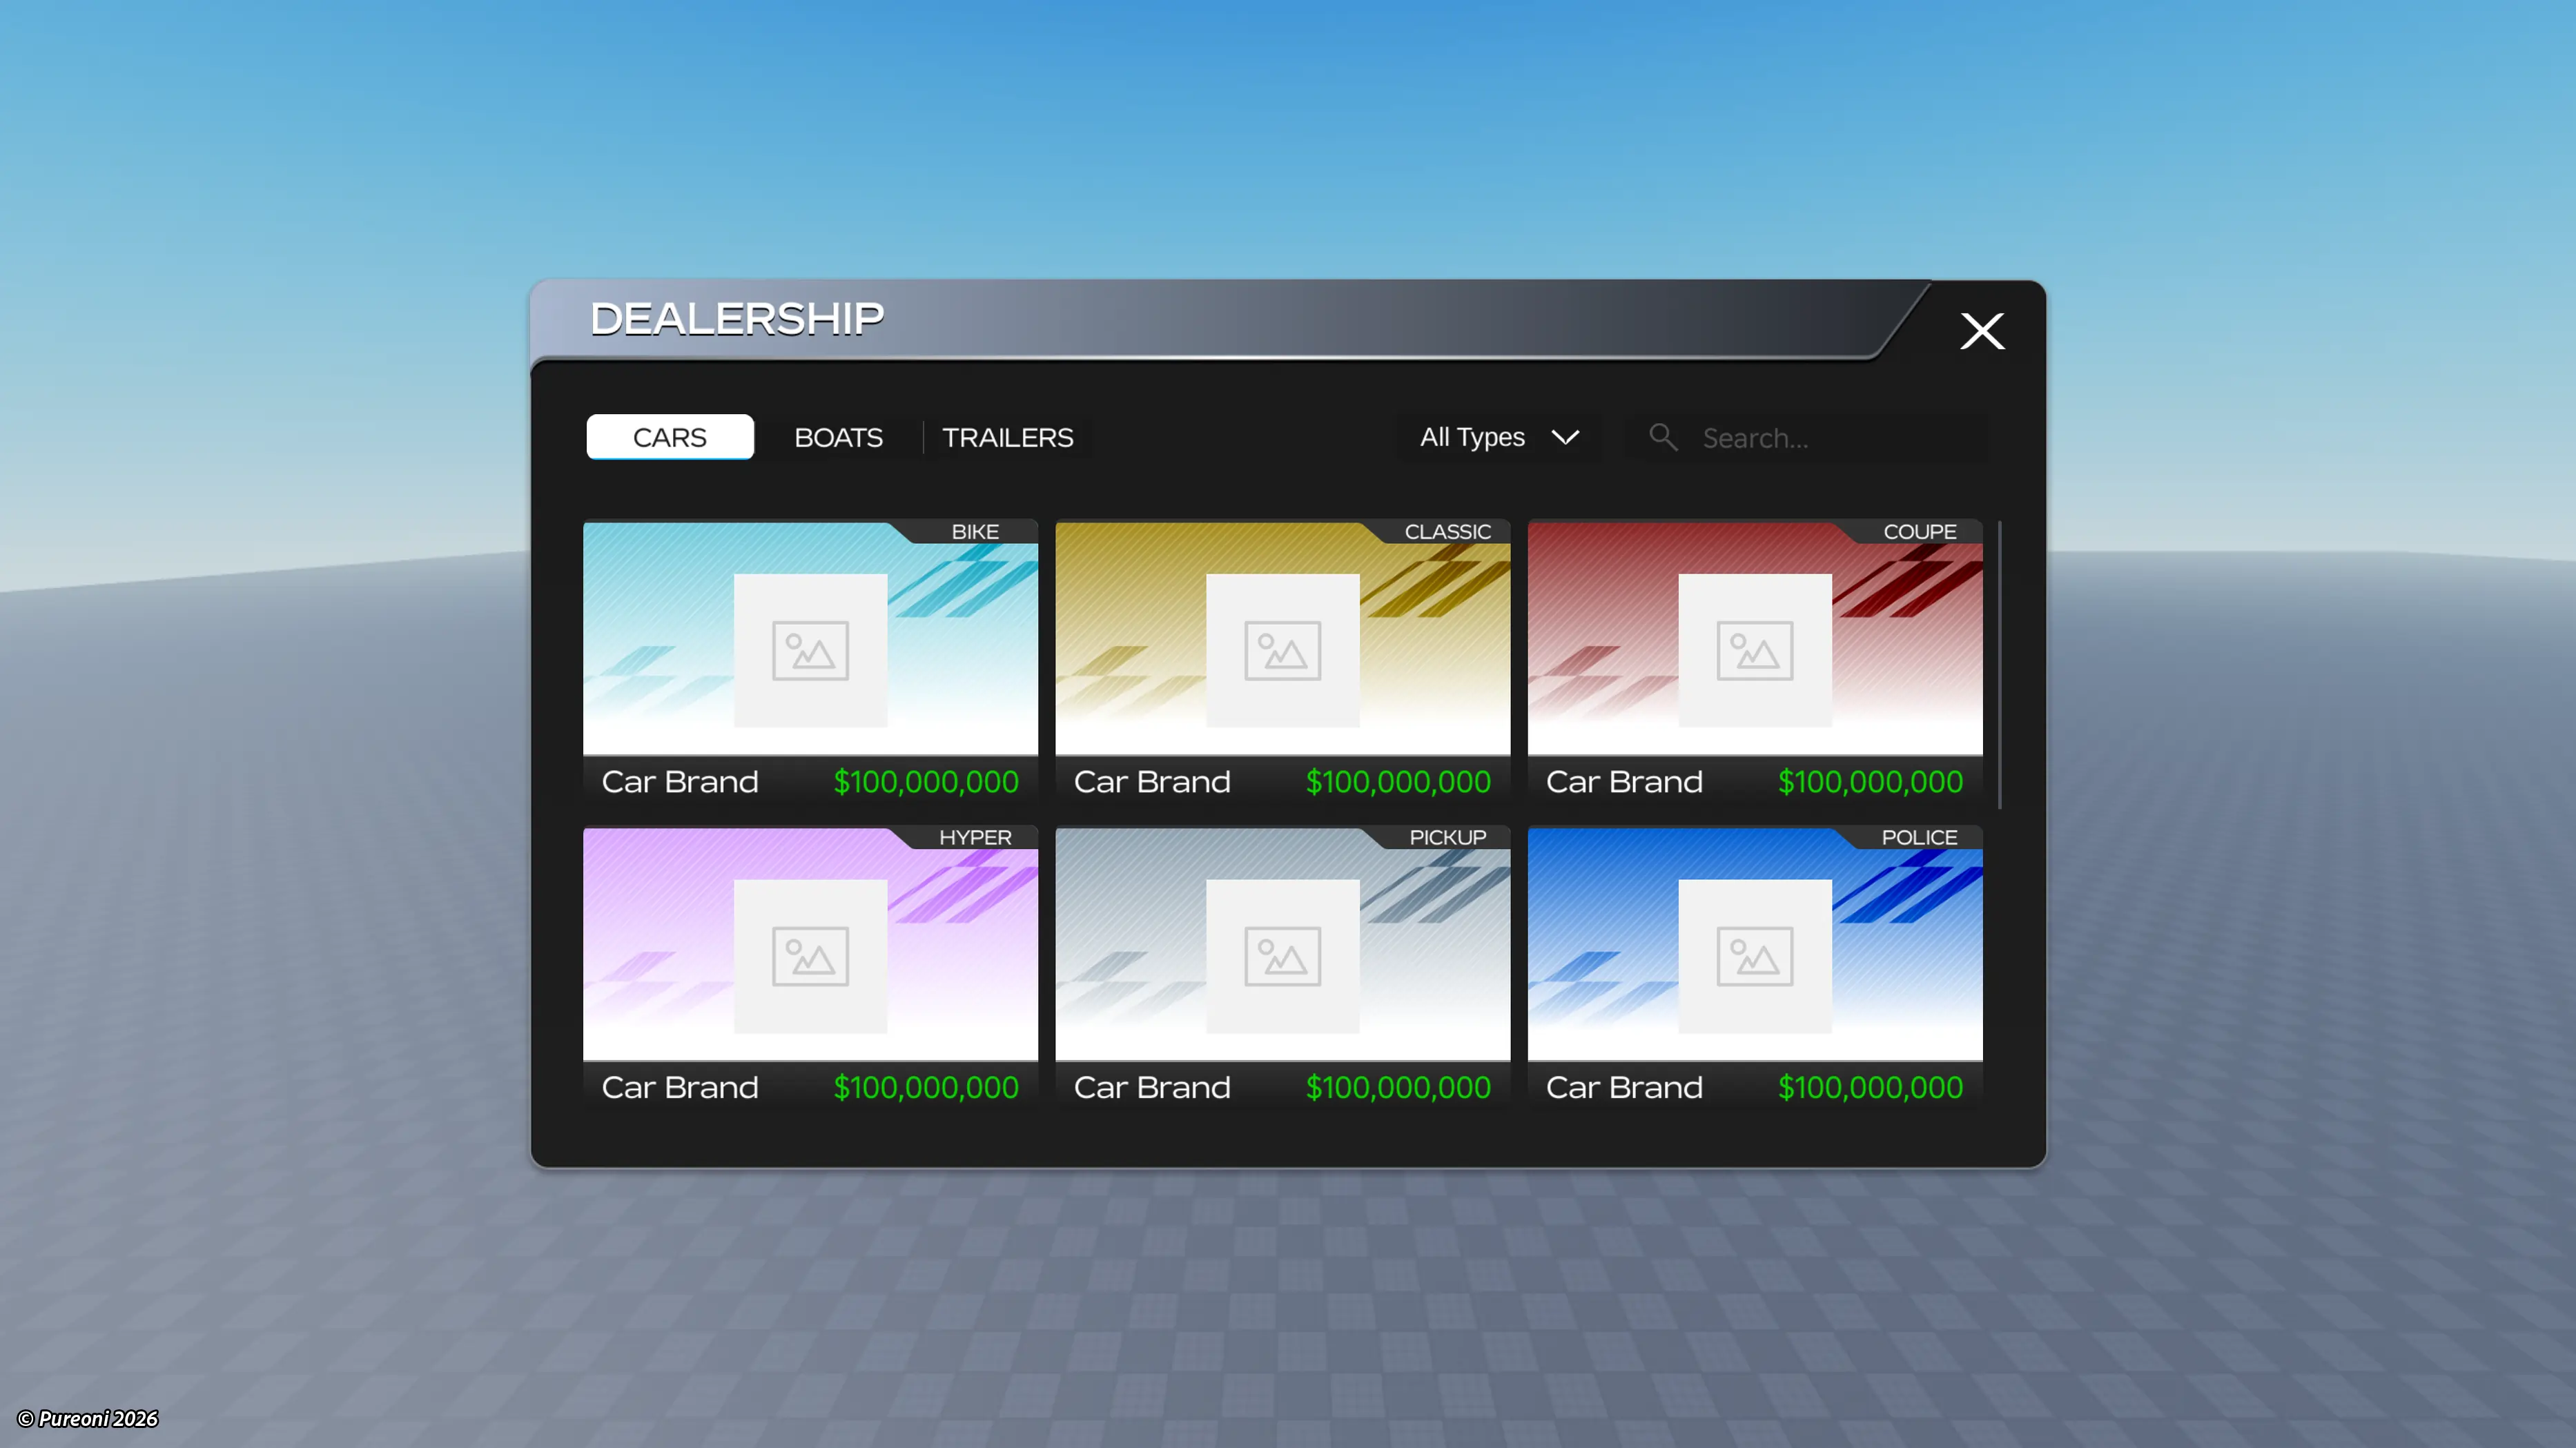Close the Dealership window with X
The width and height of the screenshot is (2576, 1448).
[x=1982, y=331]
